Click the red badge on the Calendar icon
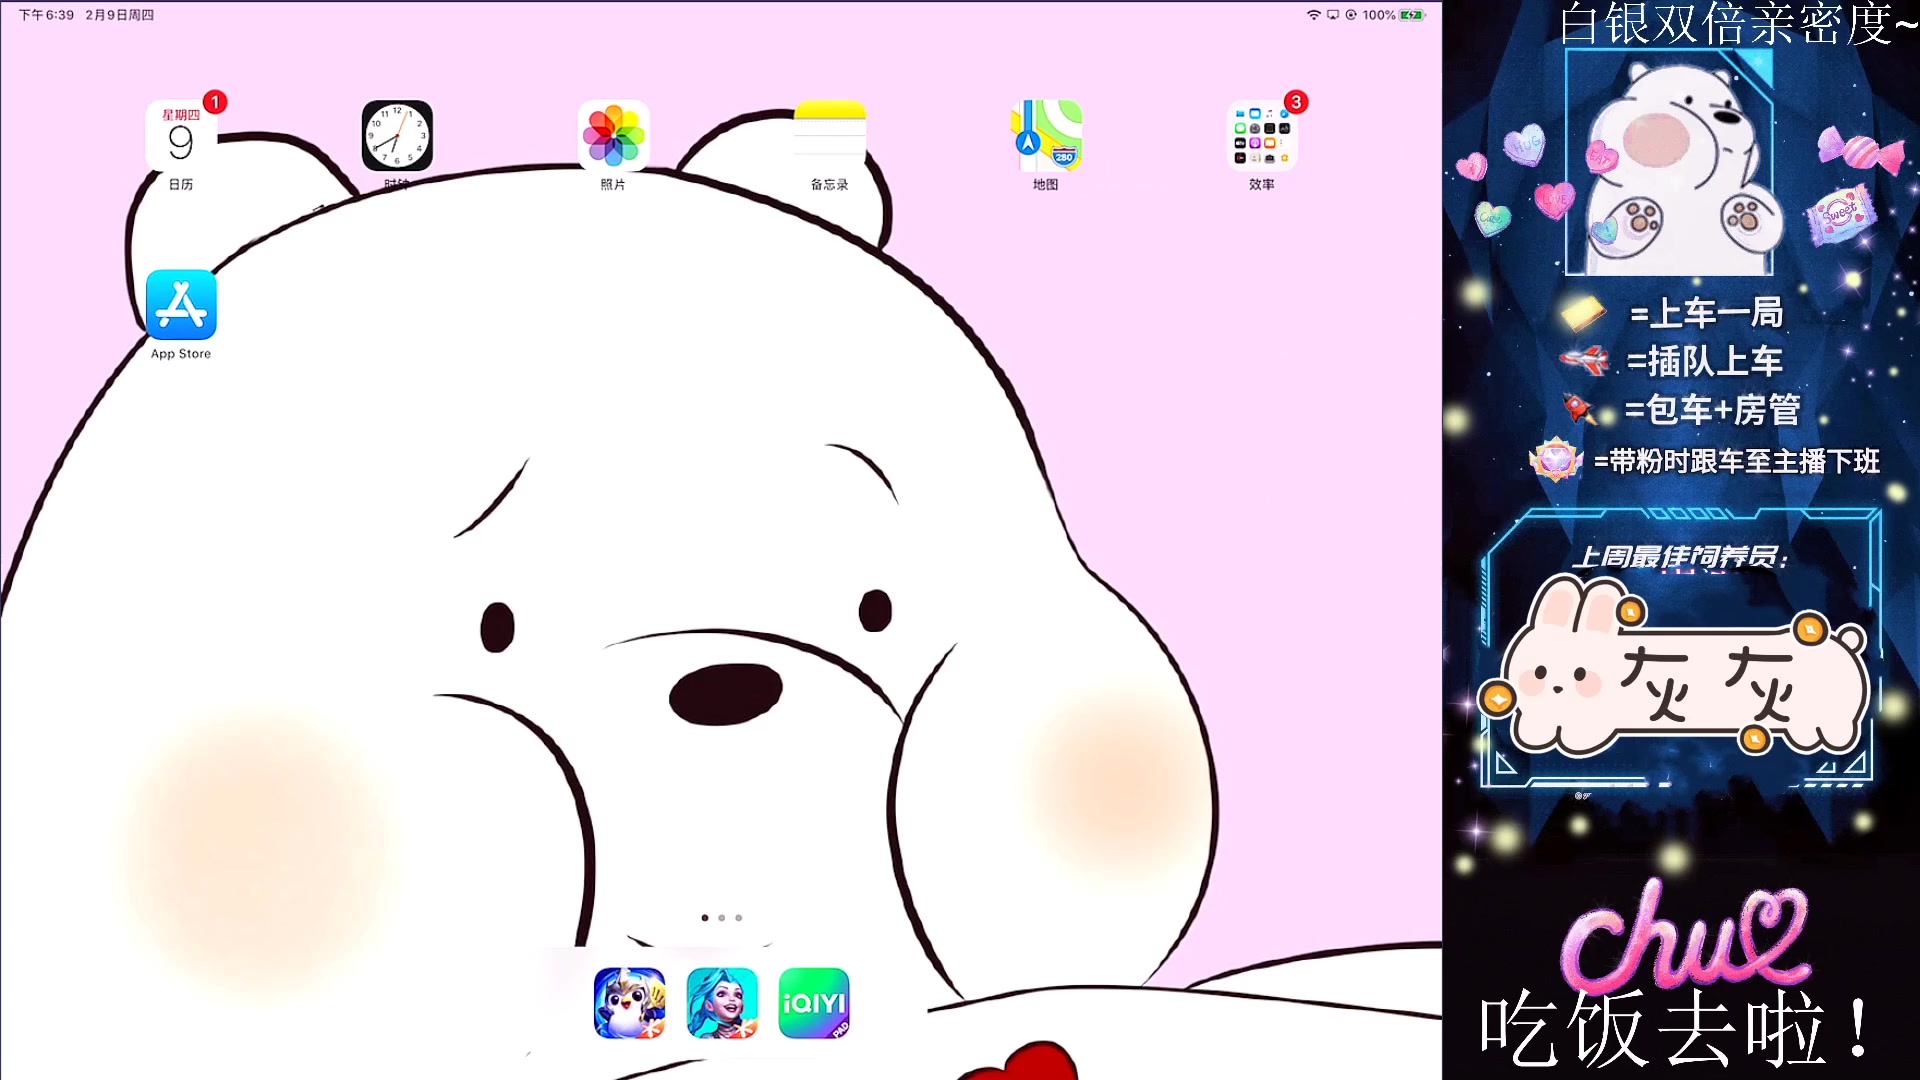The image size is (1920, 1080). [x=215, y=102]
